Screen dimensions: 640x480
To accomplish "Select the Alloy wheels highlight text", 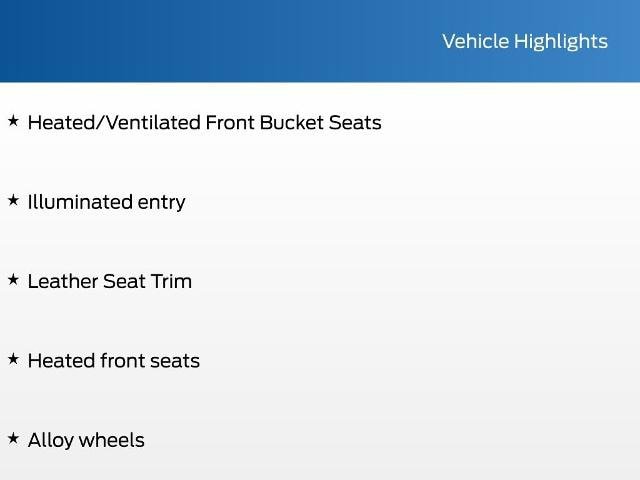I will pyautogui.click(x=86, y=441).
